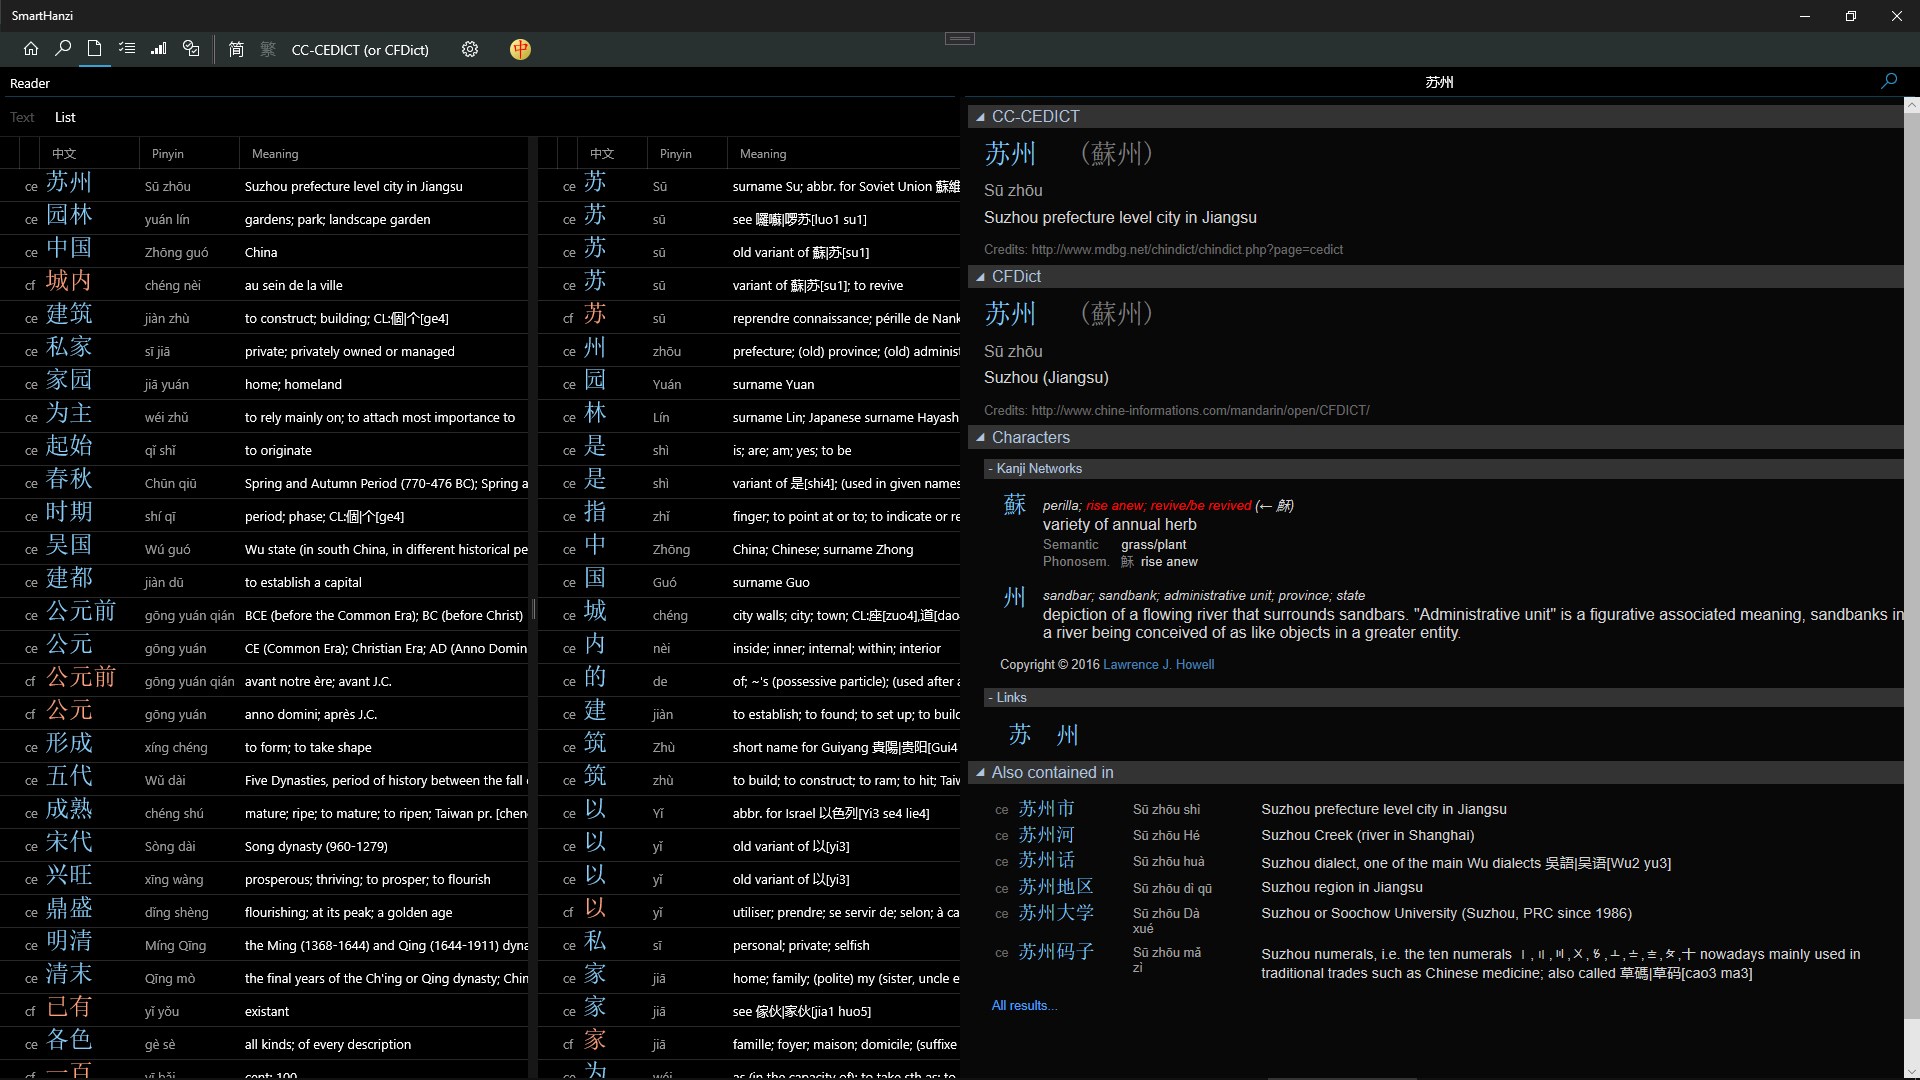Viewport: 1920px width, 1080px height.
Task: Open the dictionary search magnifier icon
Action: (x=63, y=48)
